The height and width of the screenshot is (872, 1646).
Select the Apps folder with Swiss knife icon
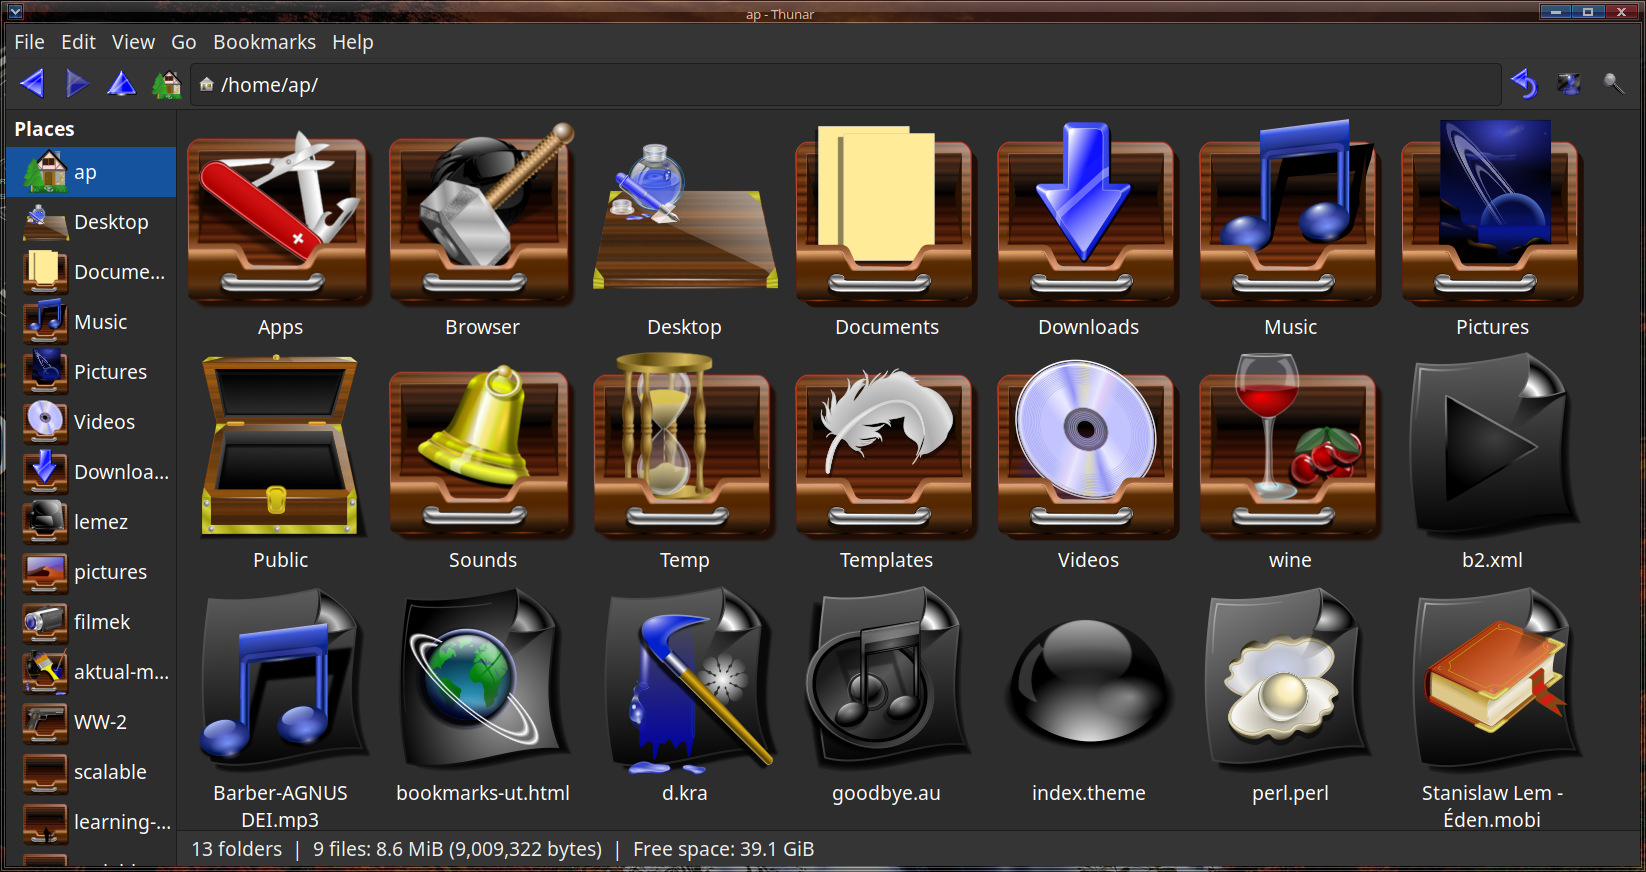coord(280,232)
